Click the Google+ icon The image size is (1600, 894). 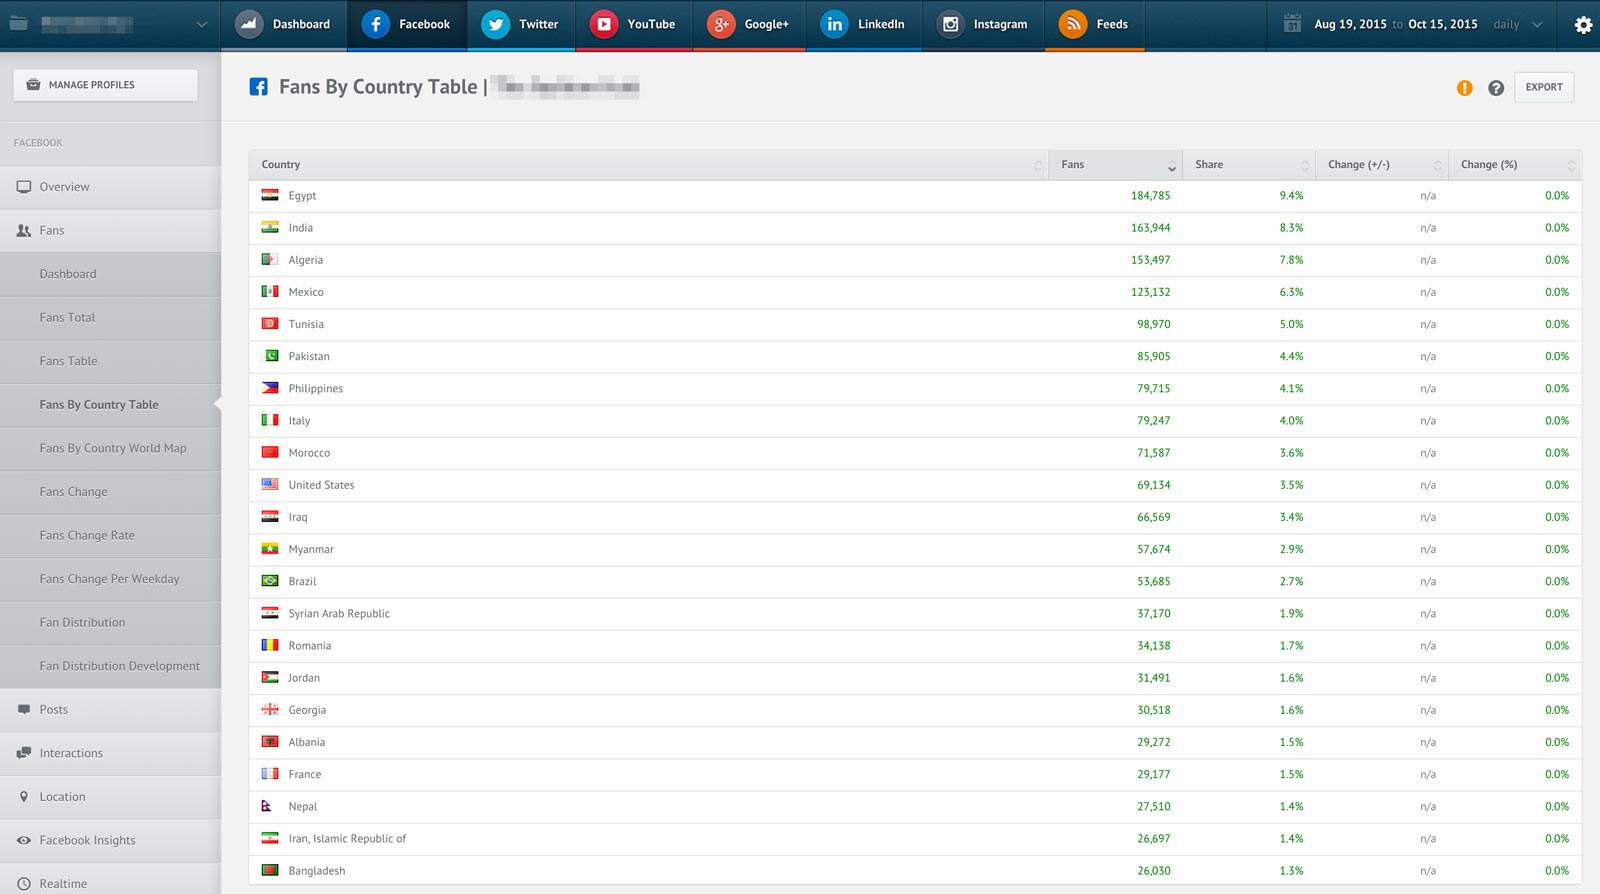(721, 24)
